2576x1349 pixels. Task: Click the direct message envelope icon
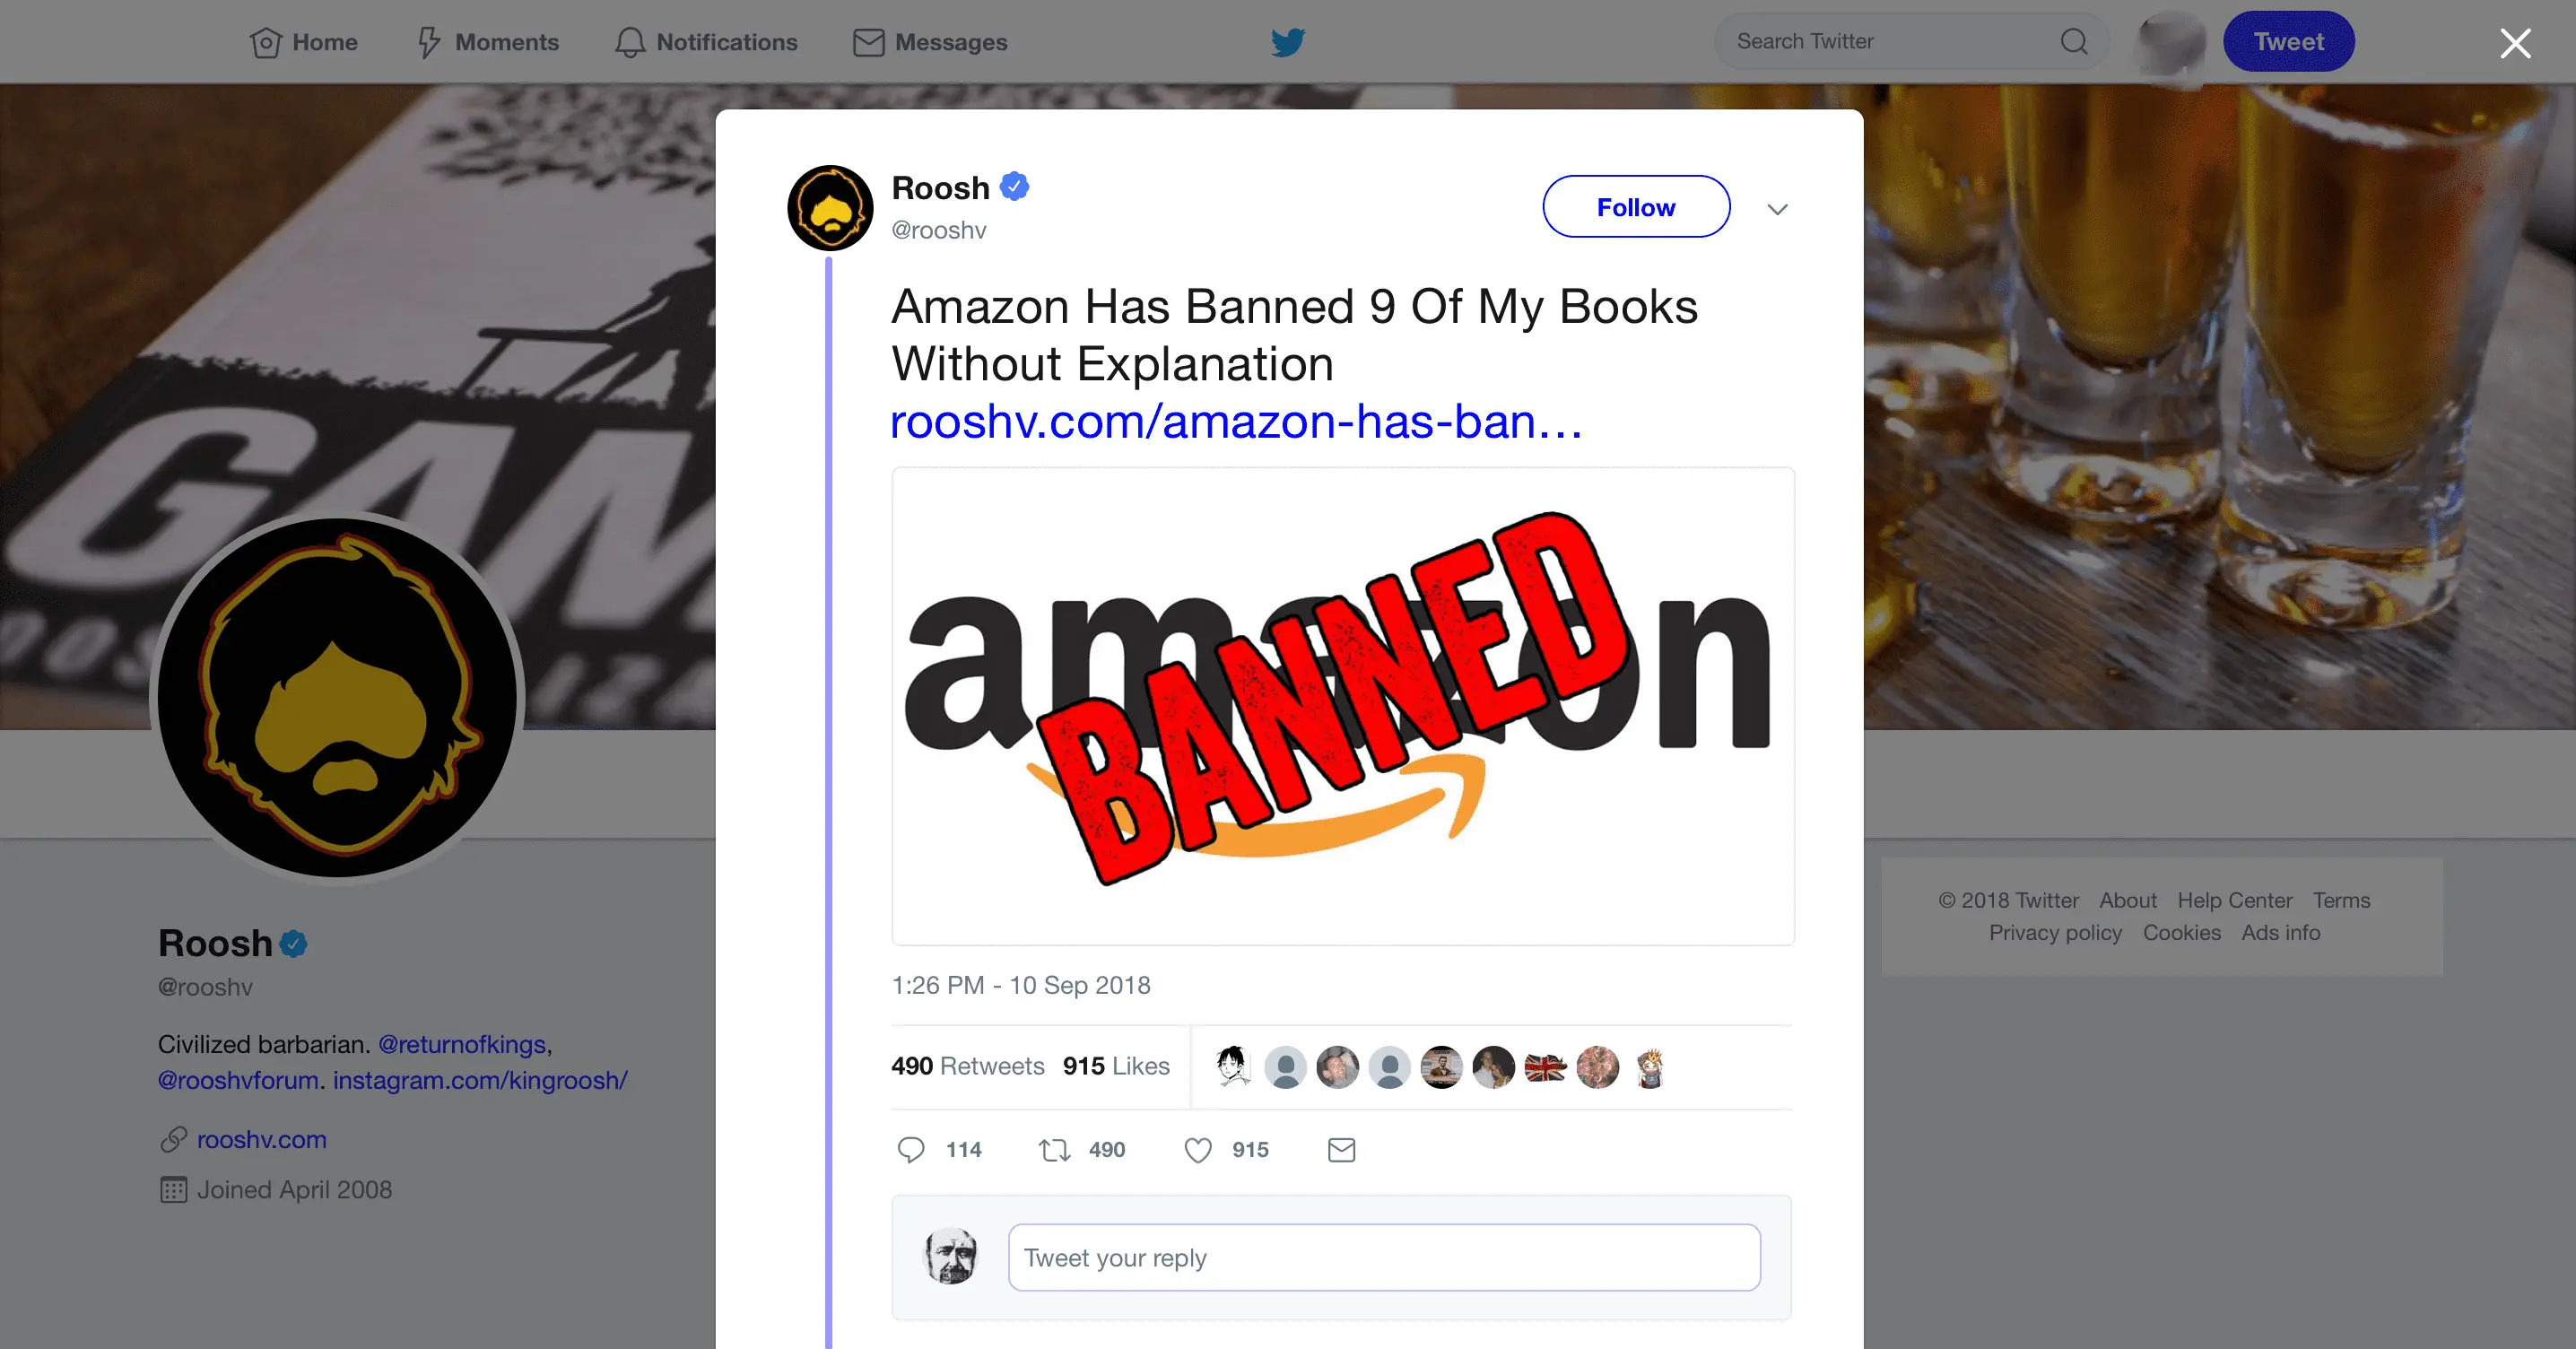[1341, 1150]
